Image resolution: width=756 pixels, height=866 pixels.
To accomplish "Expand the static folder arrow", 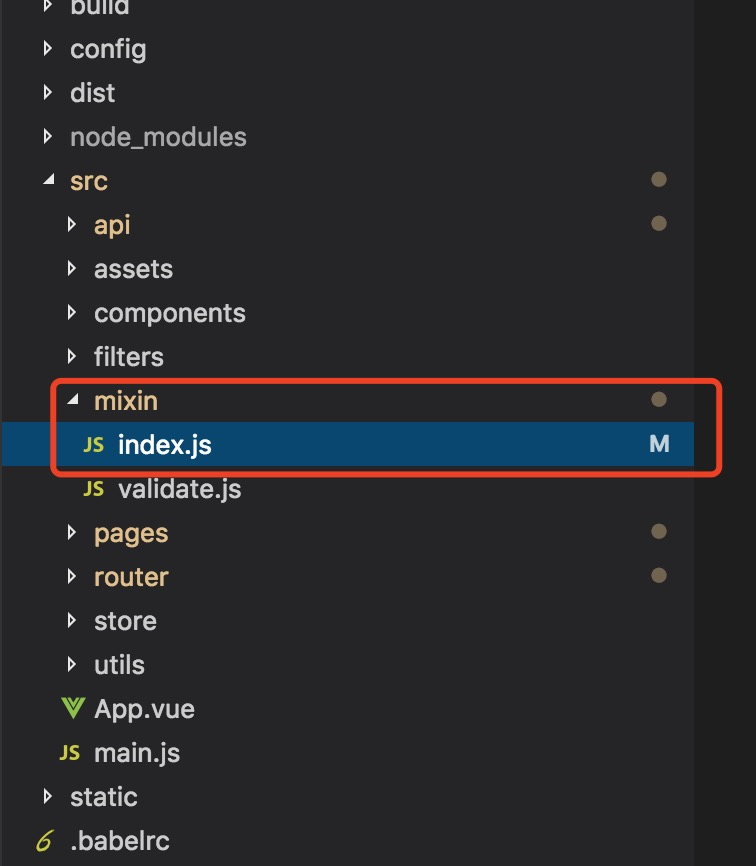I will (48, 797).
